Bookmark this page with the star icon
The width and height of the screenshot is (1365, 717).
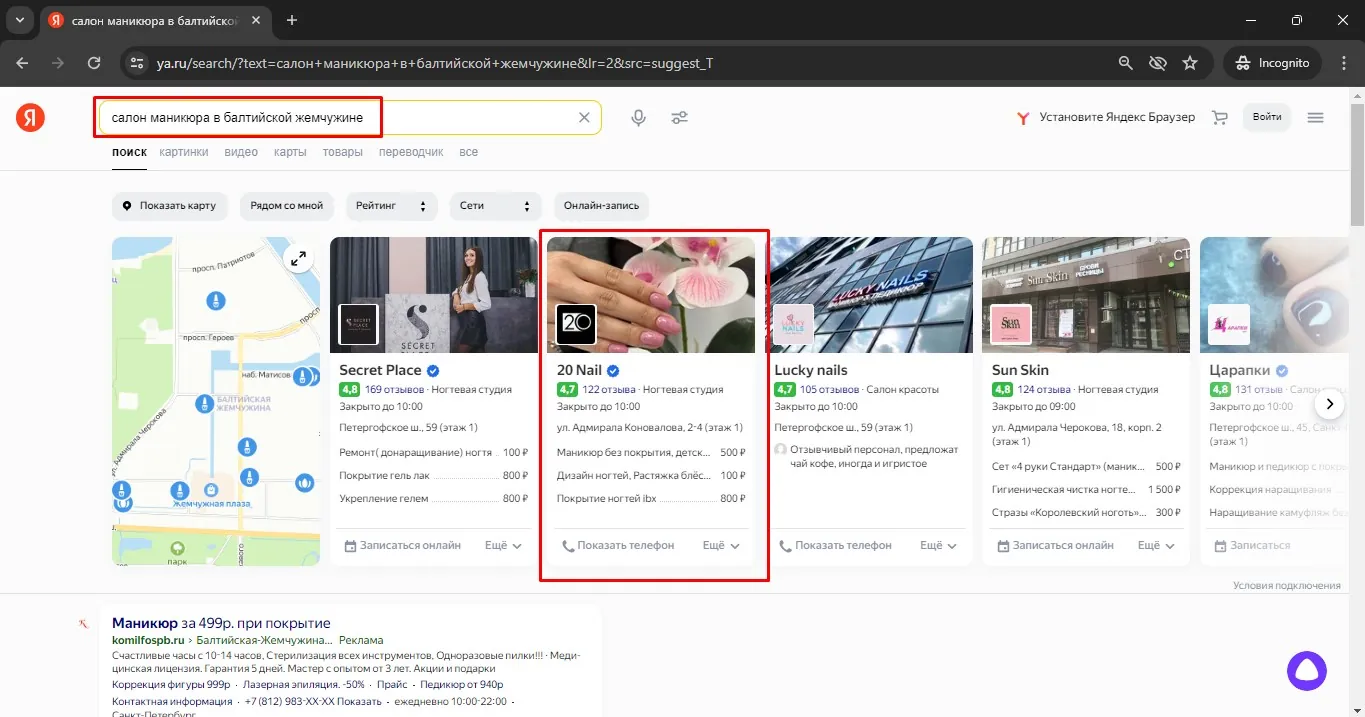pos(1190,63)
